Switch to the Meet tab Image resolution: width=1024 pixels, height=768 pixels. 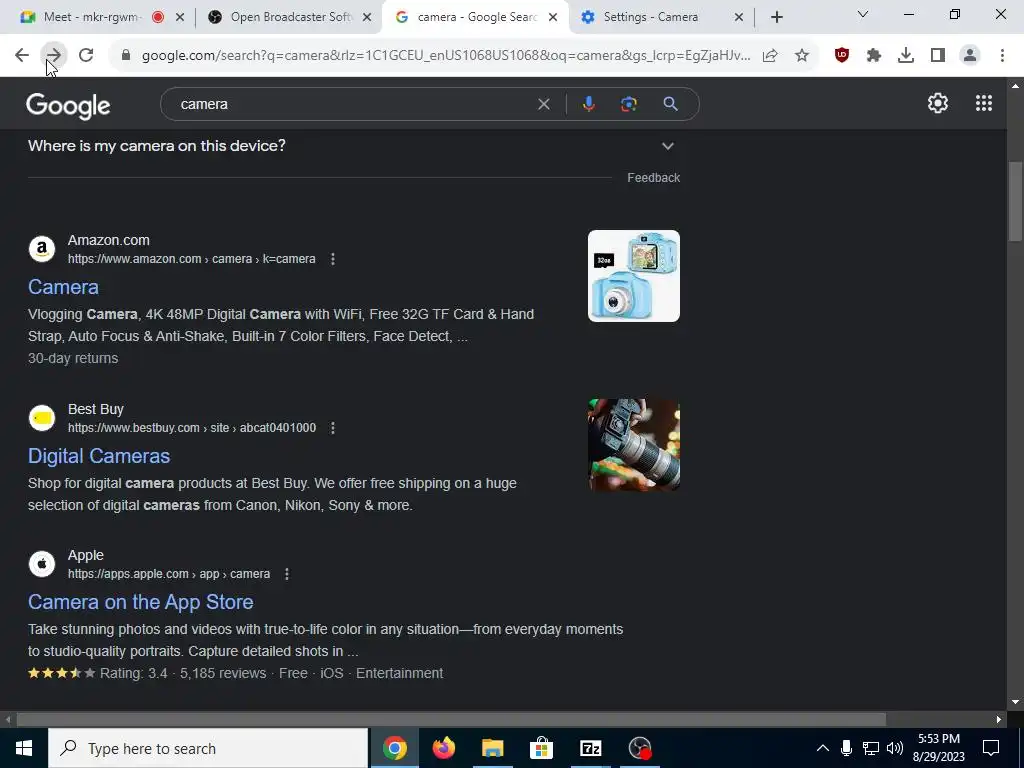pos(91,18)
